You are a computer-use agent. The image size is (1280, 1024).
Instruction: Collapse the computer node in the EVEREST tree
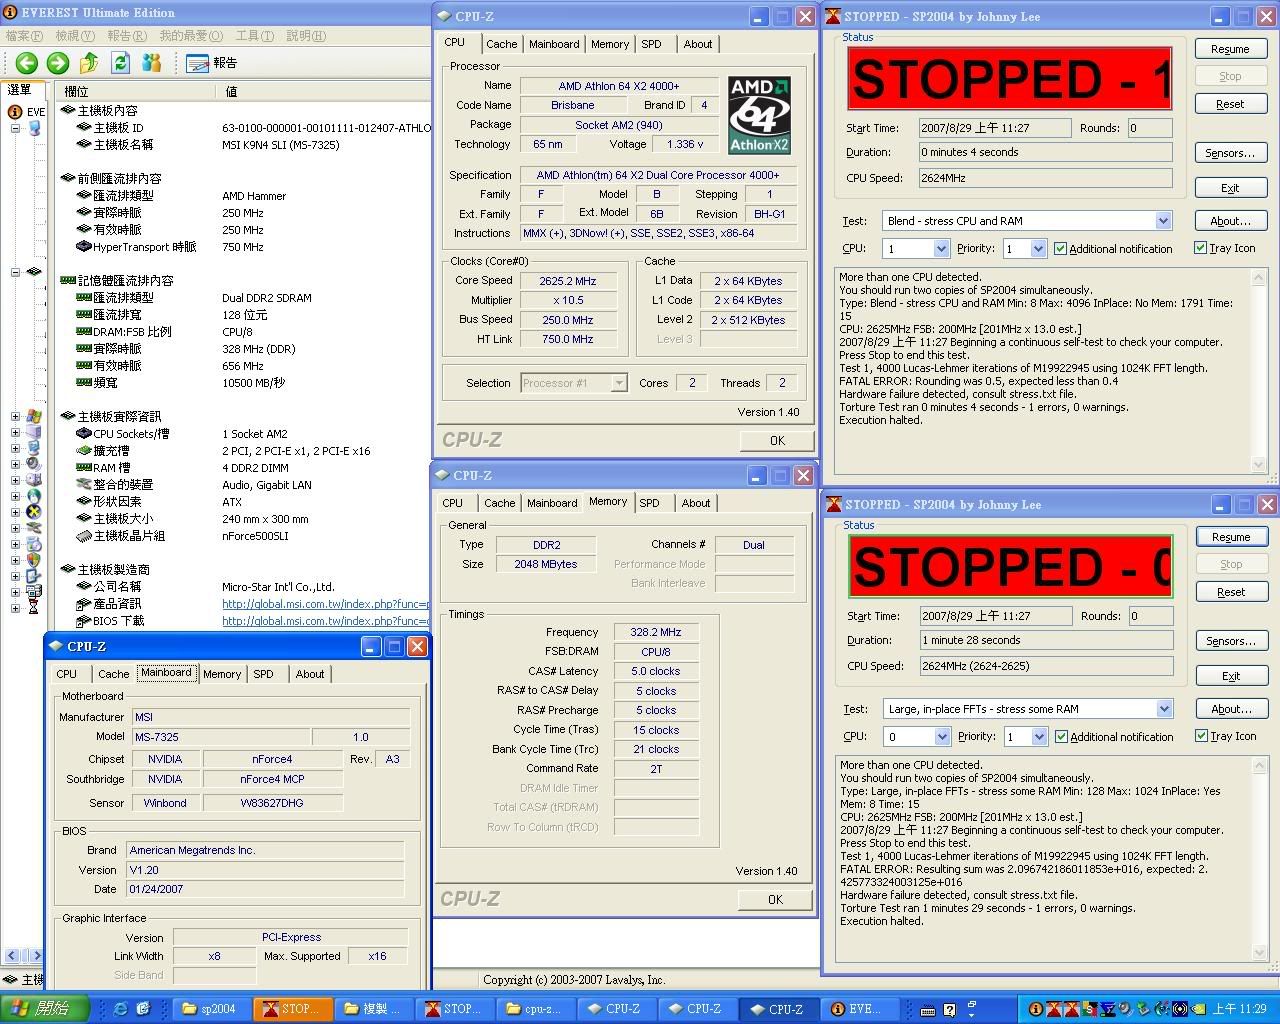click(x=15, y=128)
